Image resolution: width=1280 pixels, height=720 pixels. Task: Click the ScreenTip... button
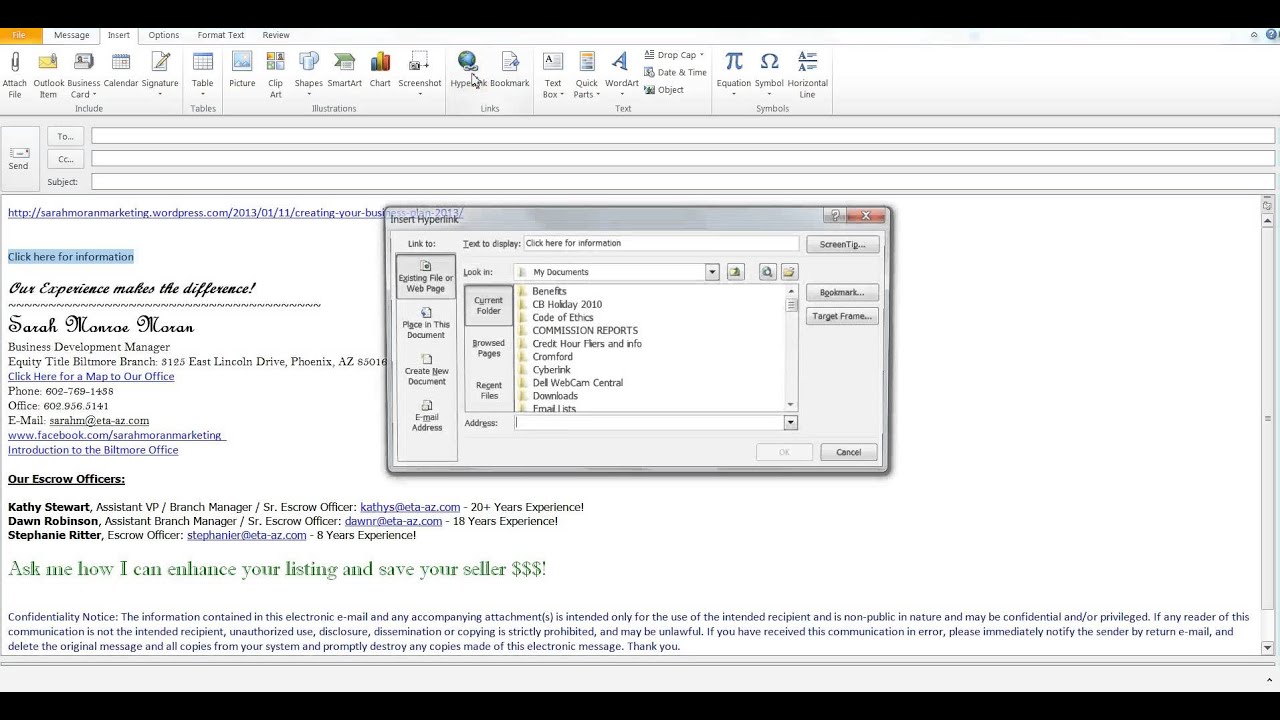point(843,244)
